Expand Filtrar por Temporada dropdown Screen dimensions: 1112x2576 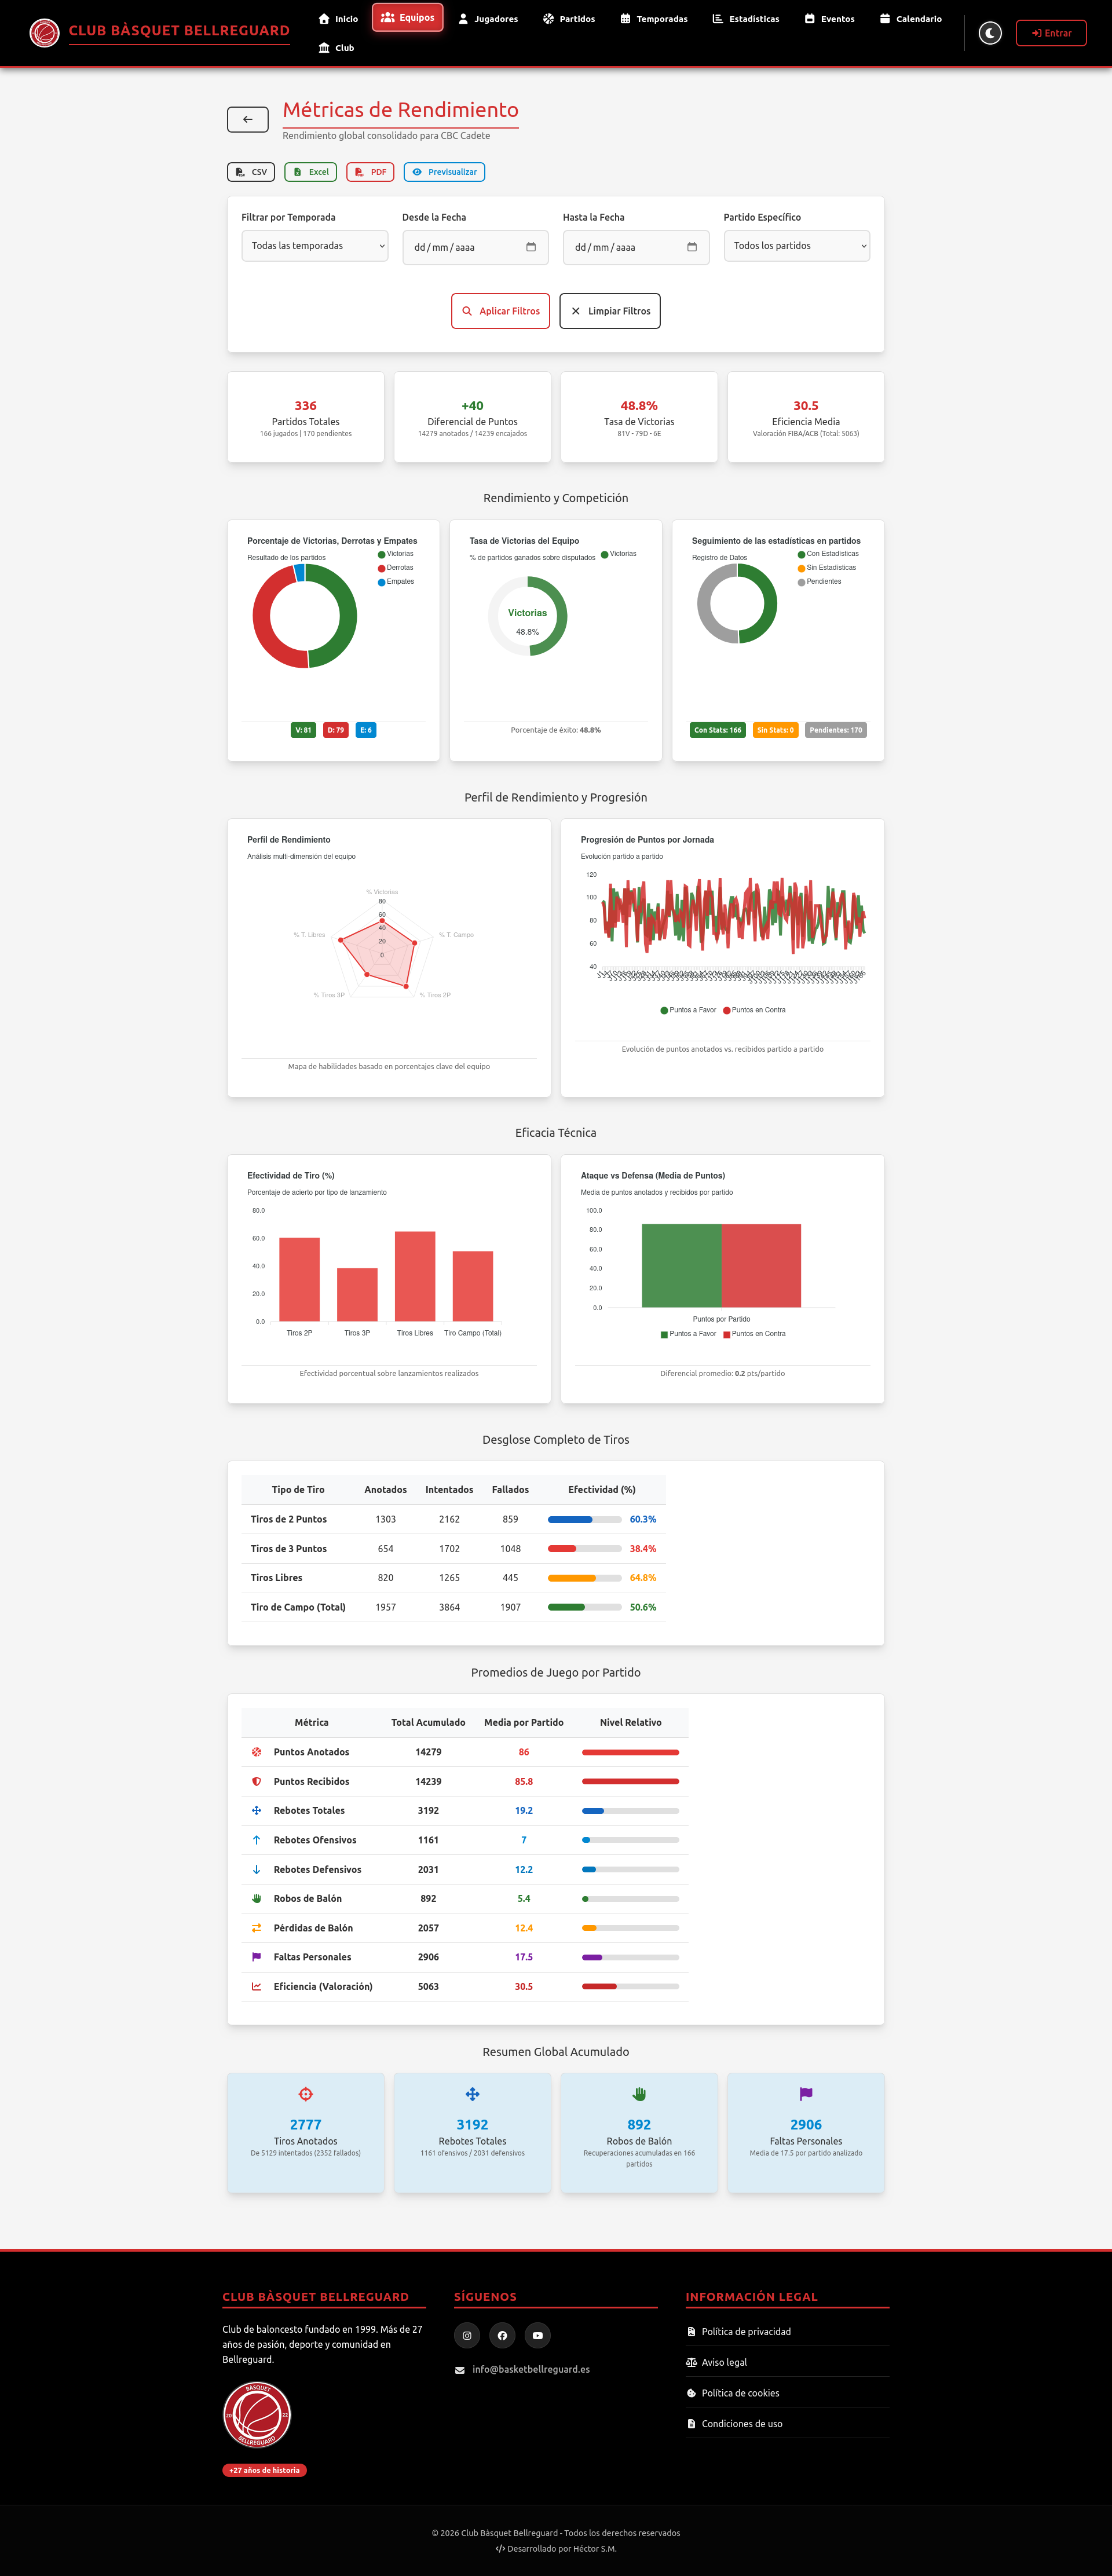point(315,246)
